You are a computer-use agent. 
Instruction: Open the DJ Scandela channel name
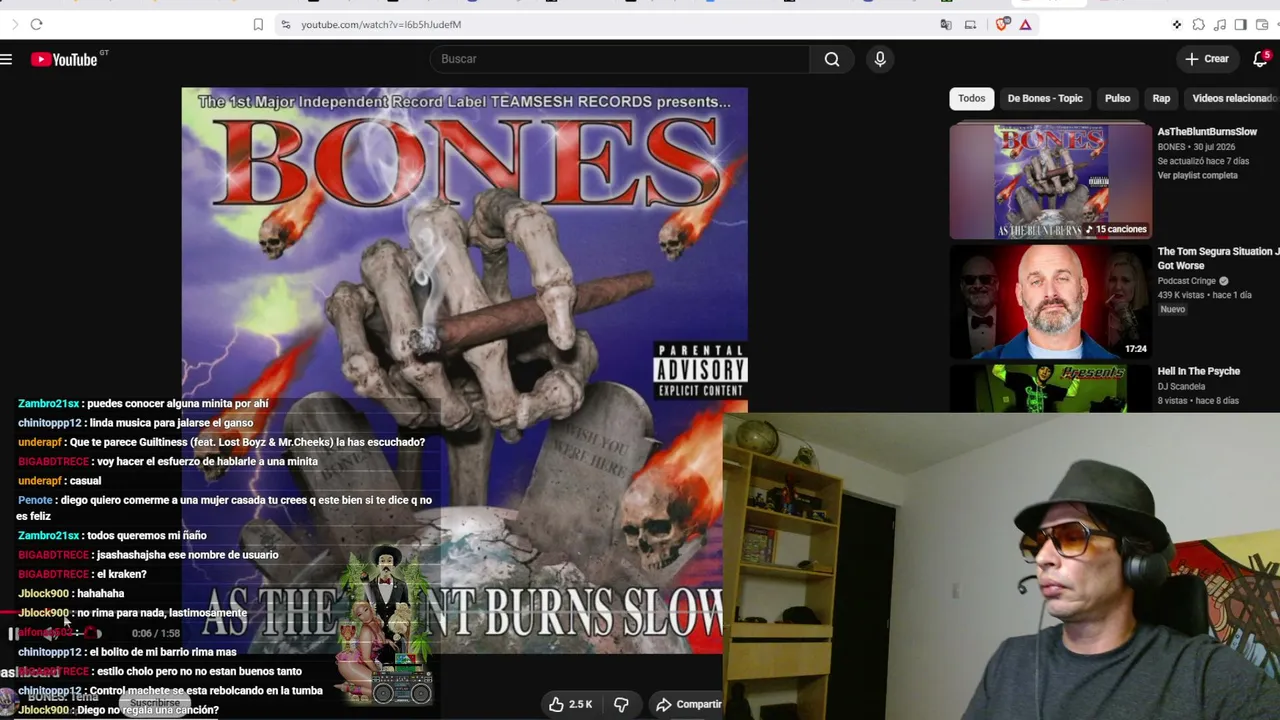[x=1181, y=386]
